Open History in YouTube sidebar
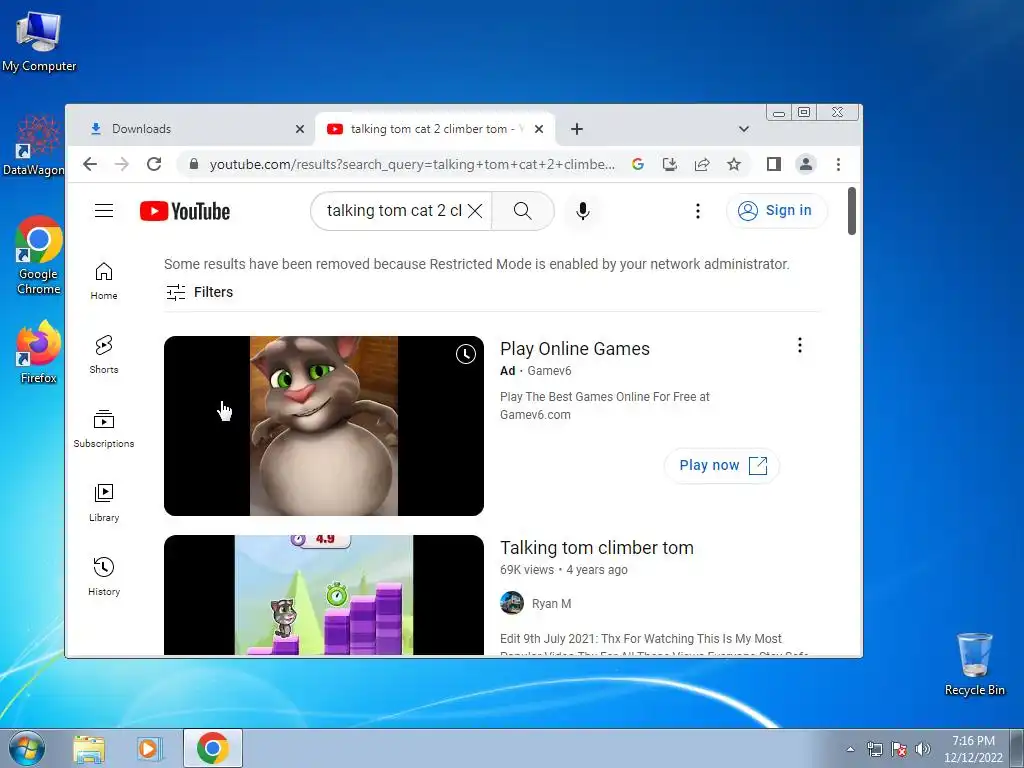This screenshot has width=1024, height=768. [104, 577]
